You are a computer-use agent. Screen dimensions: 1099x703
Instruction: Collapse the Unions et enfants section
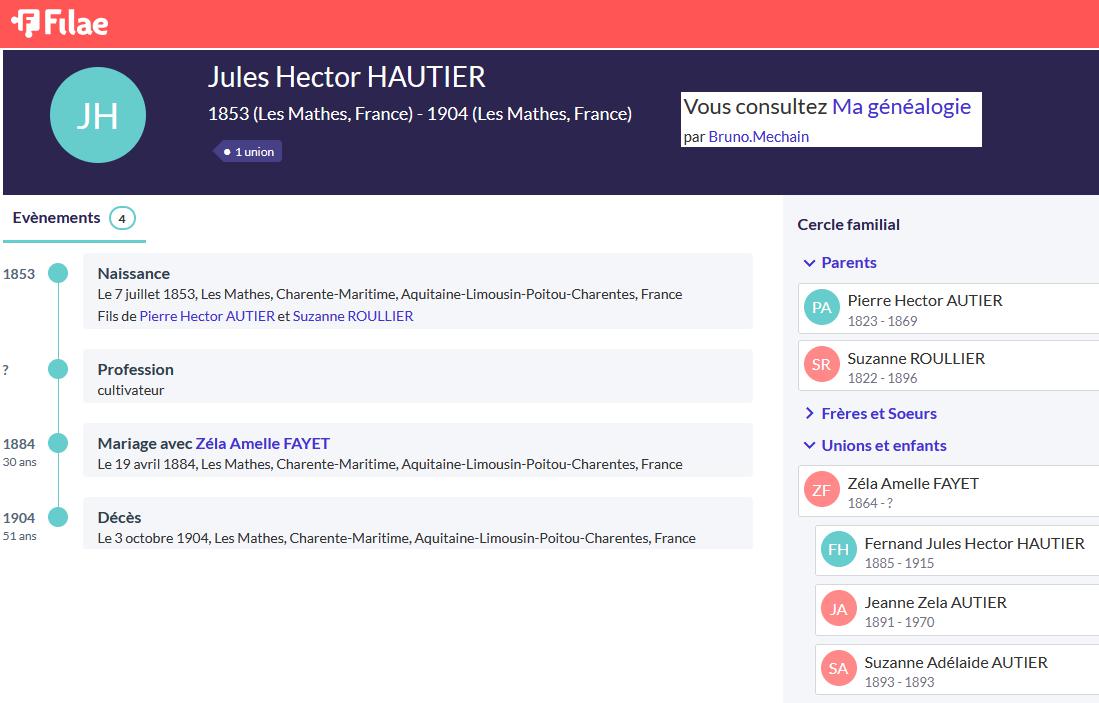(x=875, y=446)
